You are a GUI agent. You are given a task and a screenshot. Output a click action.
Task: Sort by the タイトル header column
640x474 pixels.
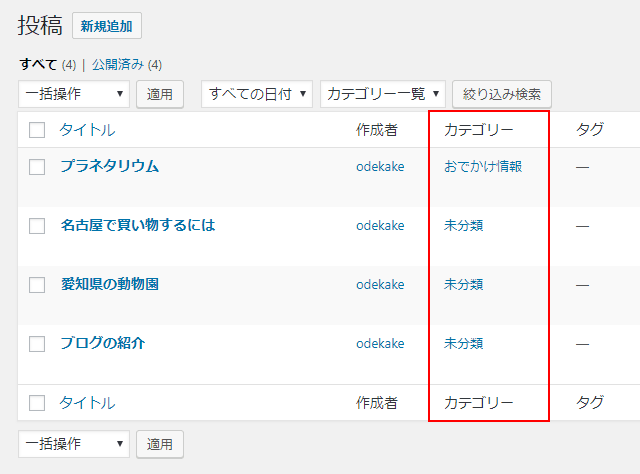pyautogui.click(x=87, y=130)
